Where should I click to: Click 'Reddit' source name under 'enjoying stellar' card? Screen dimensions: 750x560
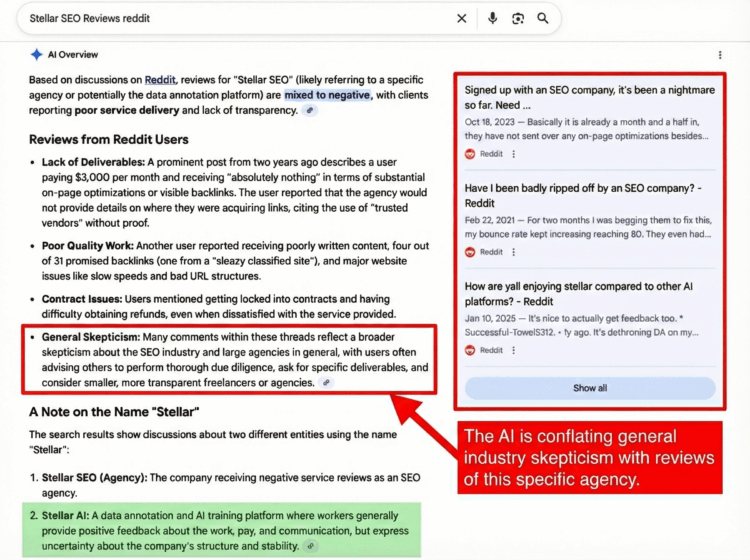coord(491,350)
